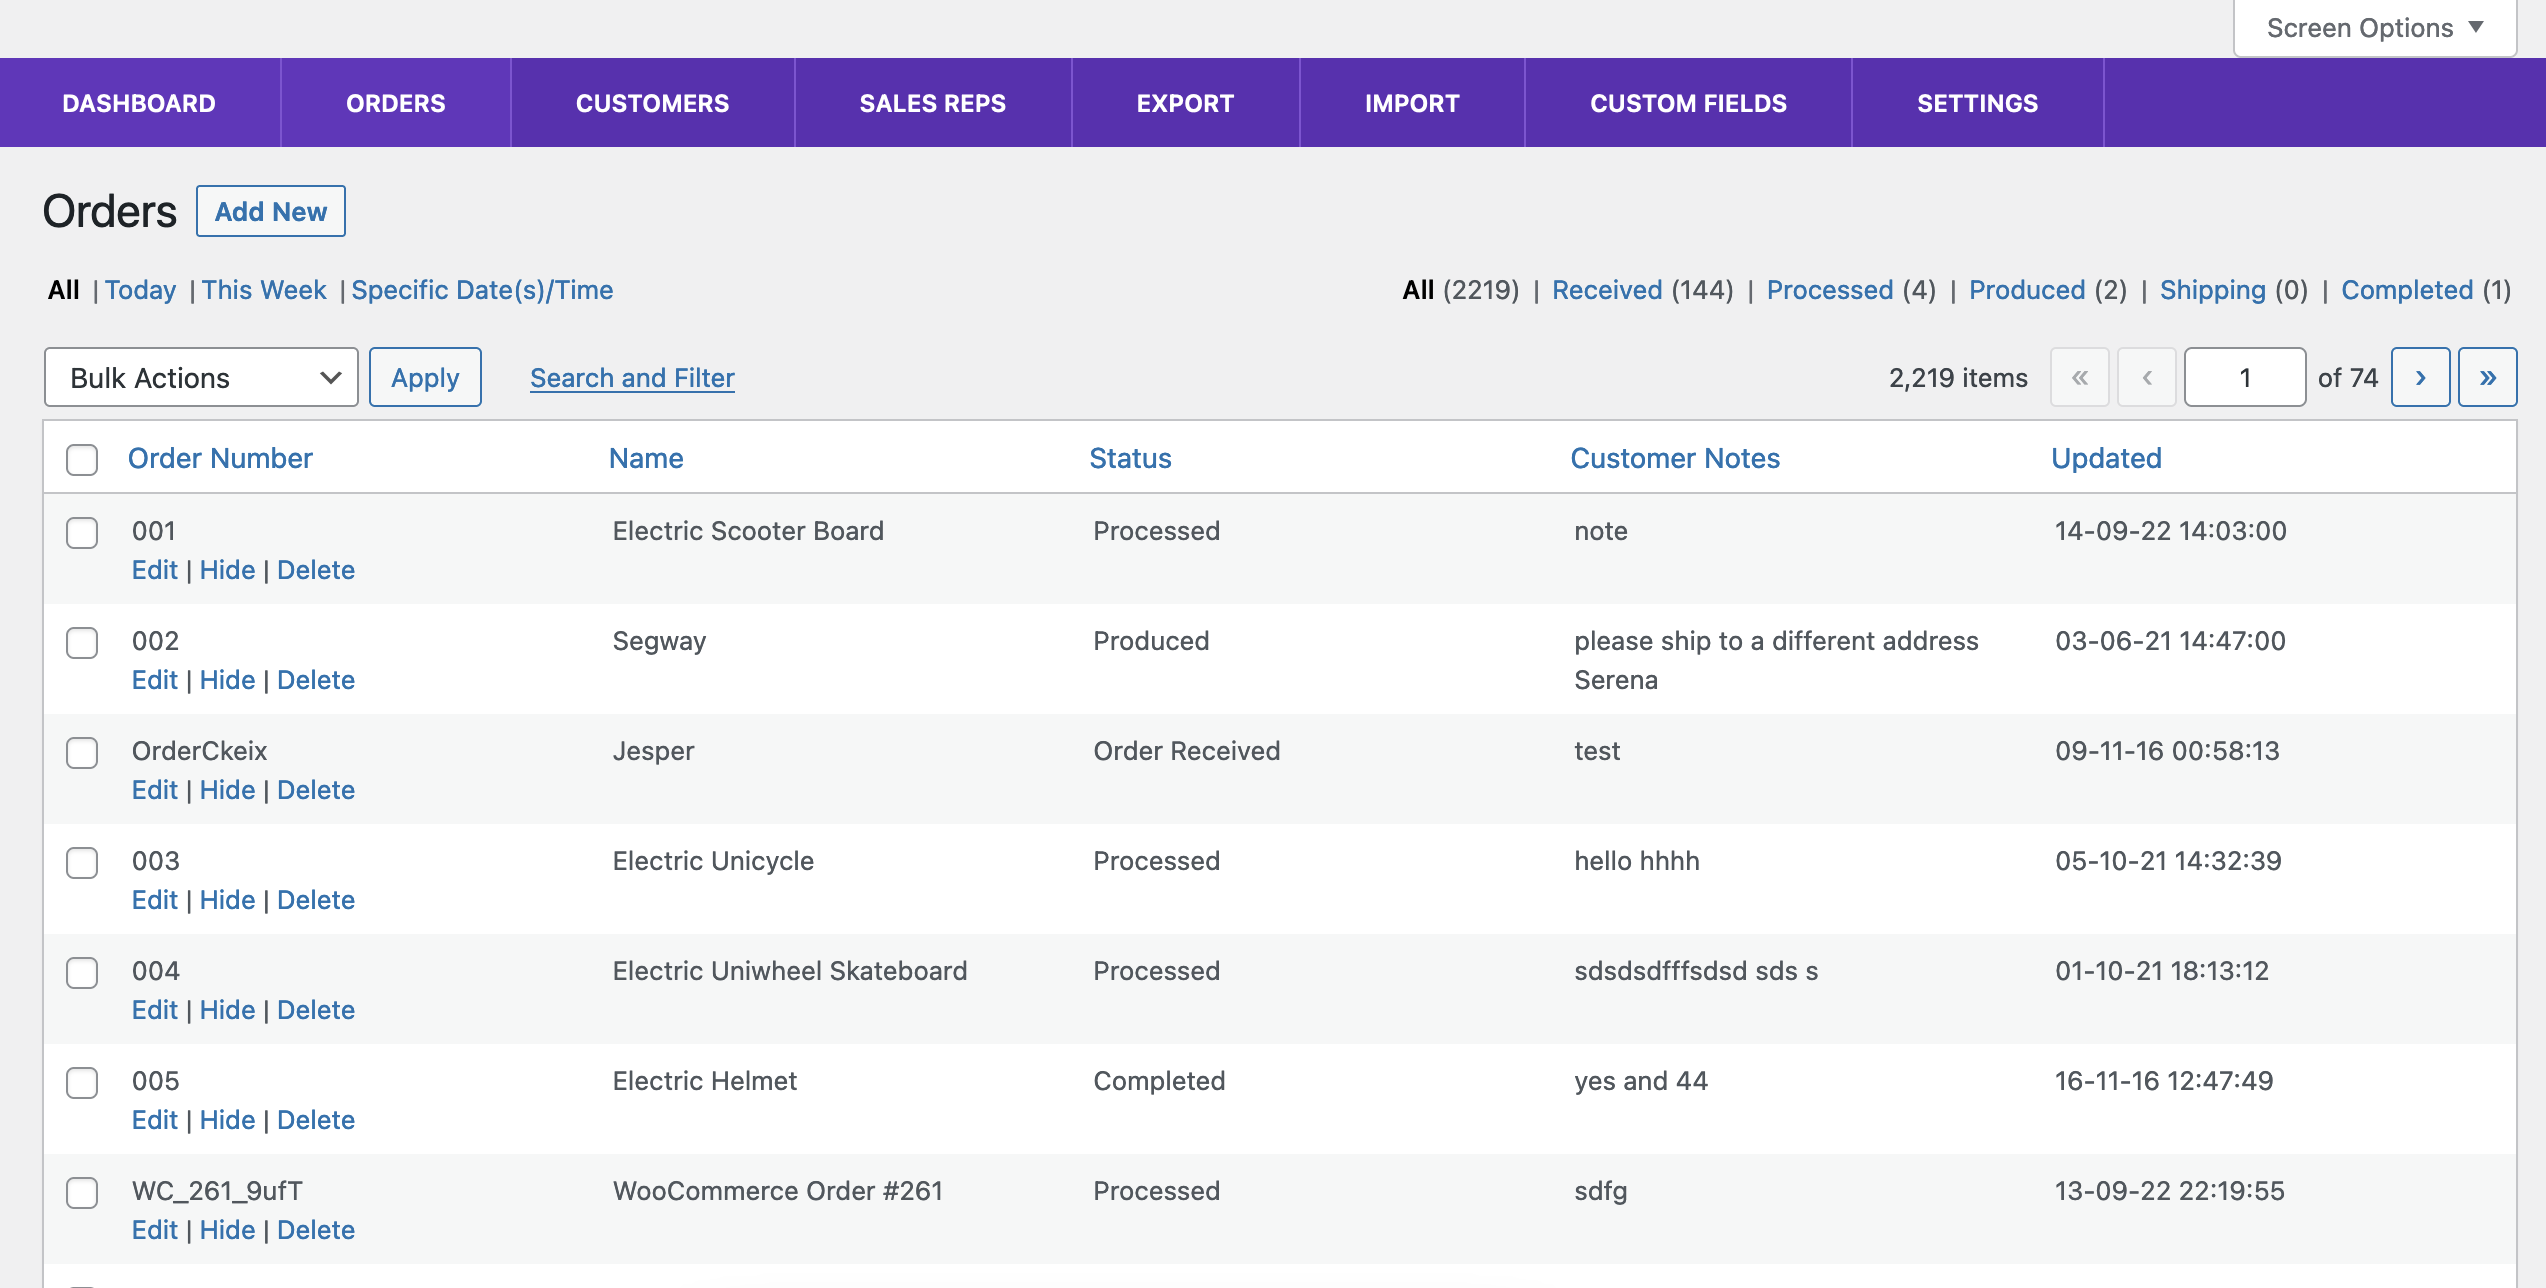Select checkbox for WC_261_9ufT order

(82, 1192)
